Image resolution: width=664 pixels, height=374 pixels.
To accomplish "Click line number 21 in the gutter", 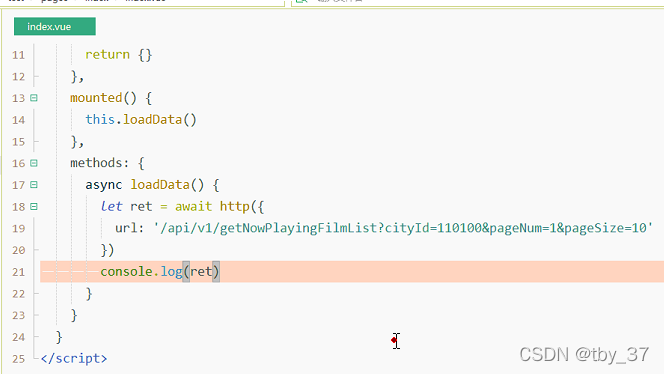I will point(18,272).
